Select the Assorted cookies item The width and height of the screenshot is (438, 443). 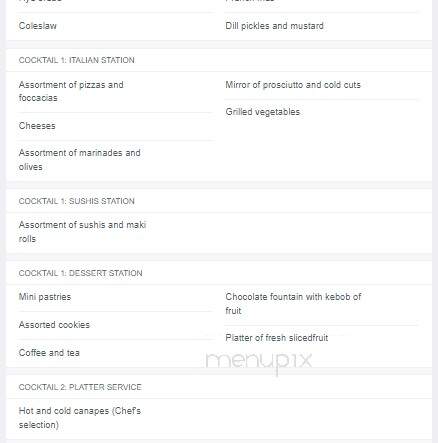(54, 325)
